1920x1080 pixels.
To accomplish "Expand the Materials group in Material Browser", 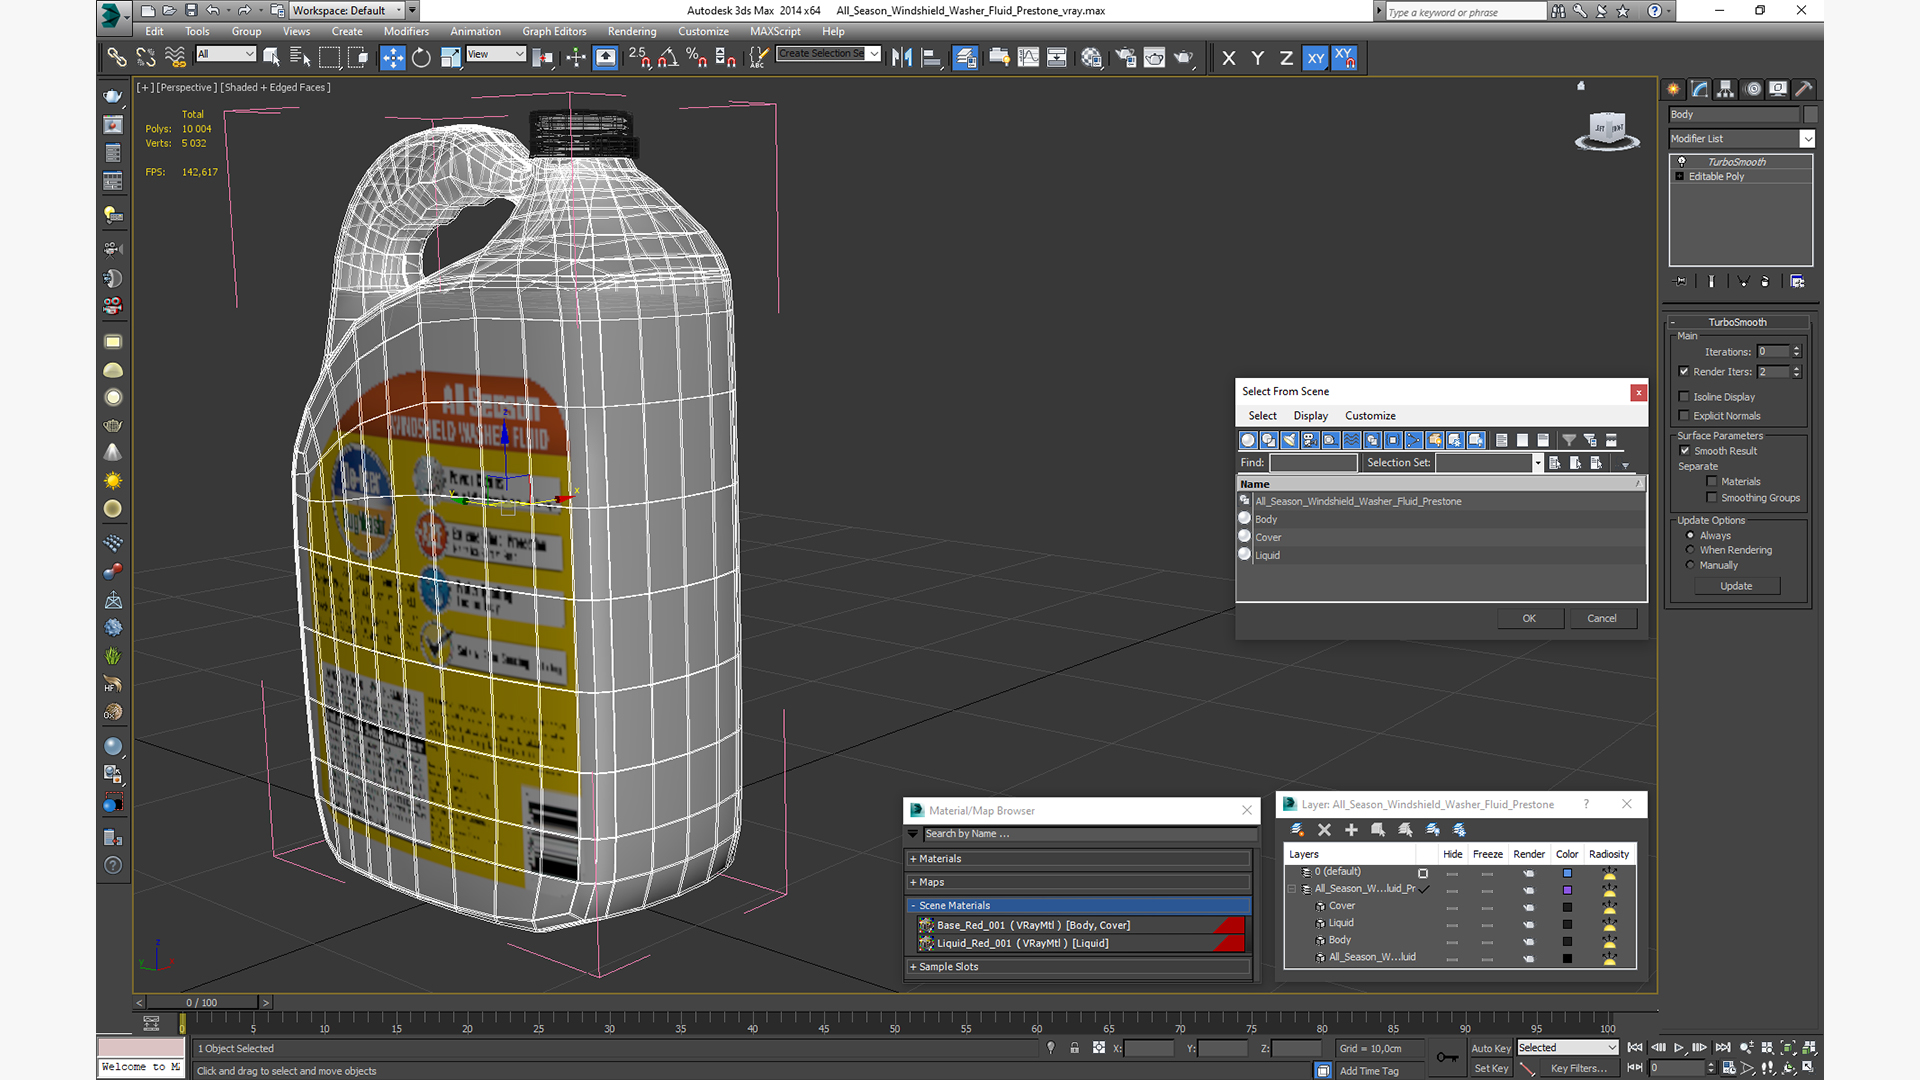I will [1080, 858].
